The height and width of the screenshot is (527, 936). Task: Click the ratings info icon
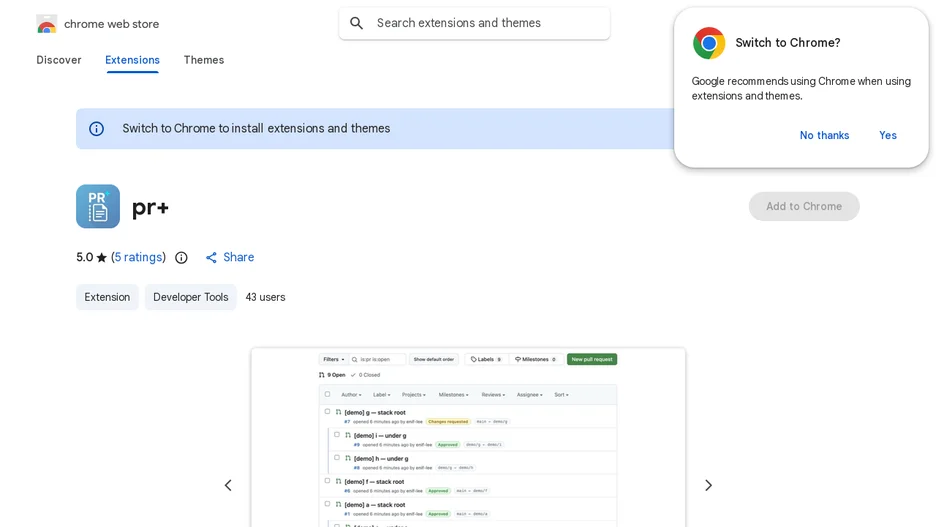pos(181,258)
